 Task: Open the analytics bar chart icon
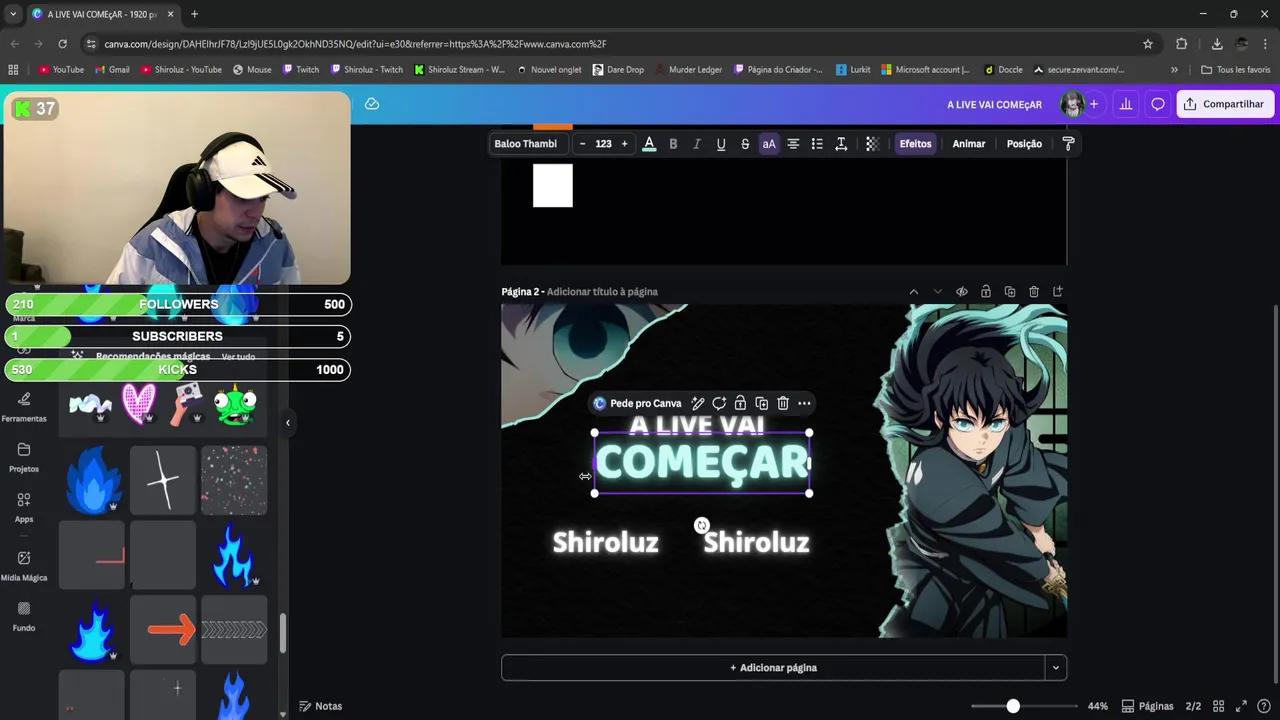click(1126, 104)
